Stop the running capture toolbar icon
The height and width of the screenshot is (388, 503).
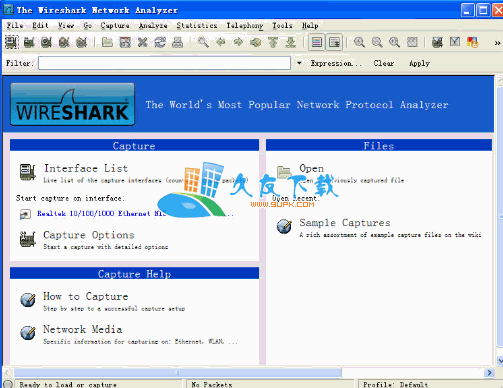[x=64, y=42]
